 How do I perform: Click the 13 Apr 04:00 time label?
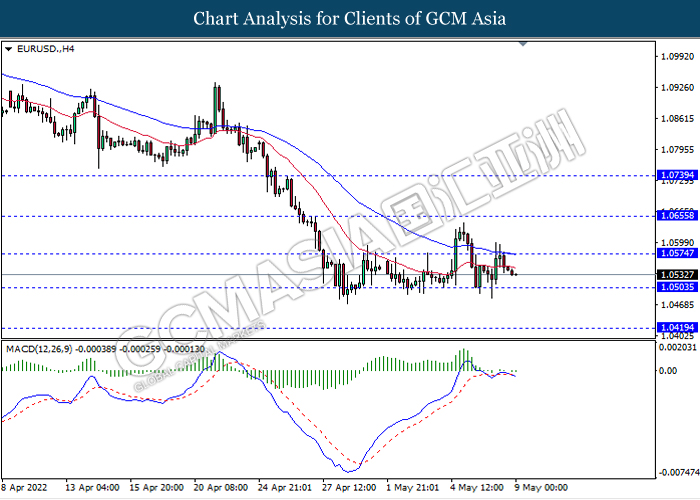[92, 487]
